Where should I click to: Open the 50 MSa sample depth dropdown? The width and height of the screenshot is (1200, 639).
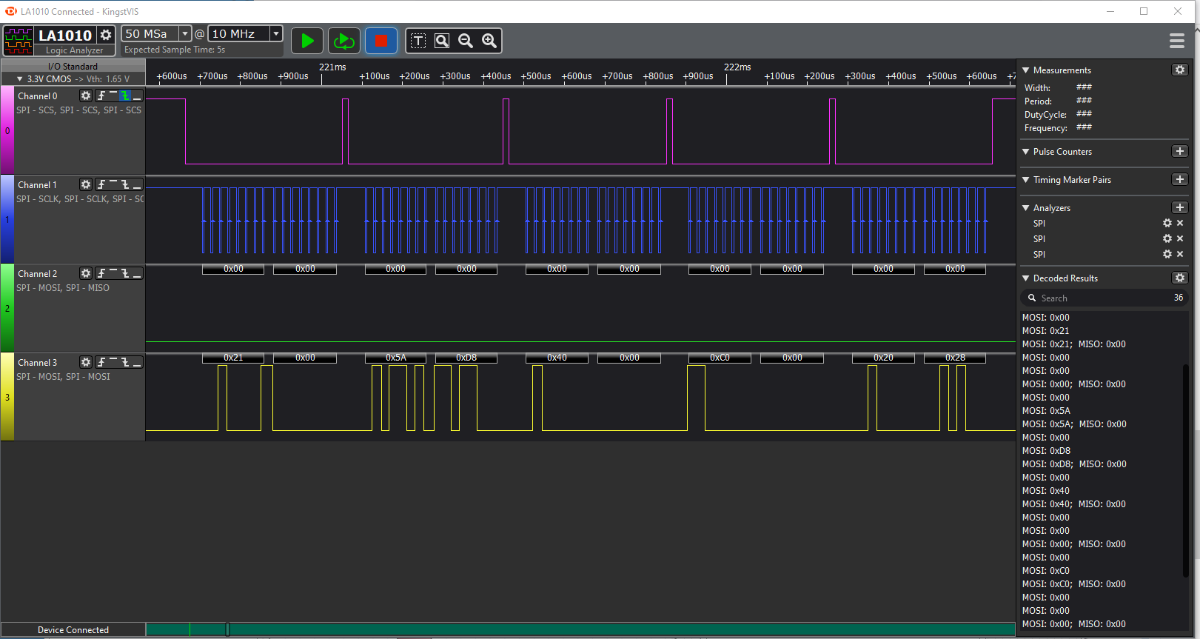[186, 33]
